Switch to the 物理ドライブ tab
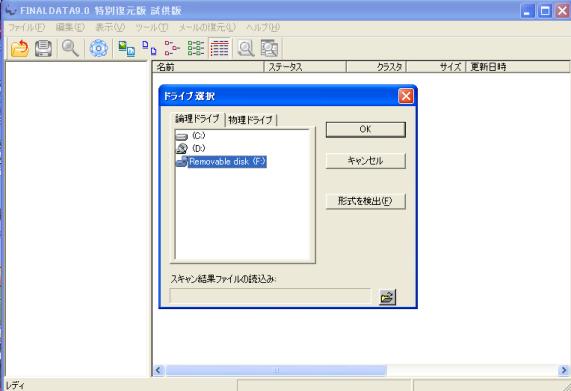 pyautogui.click(x=251, y=120)
